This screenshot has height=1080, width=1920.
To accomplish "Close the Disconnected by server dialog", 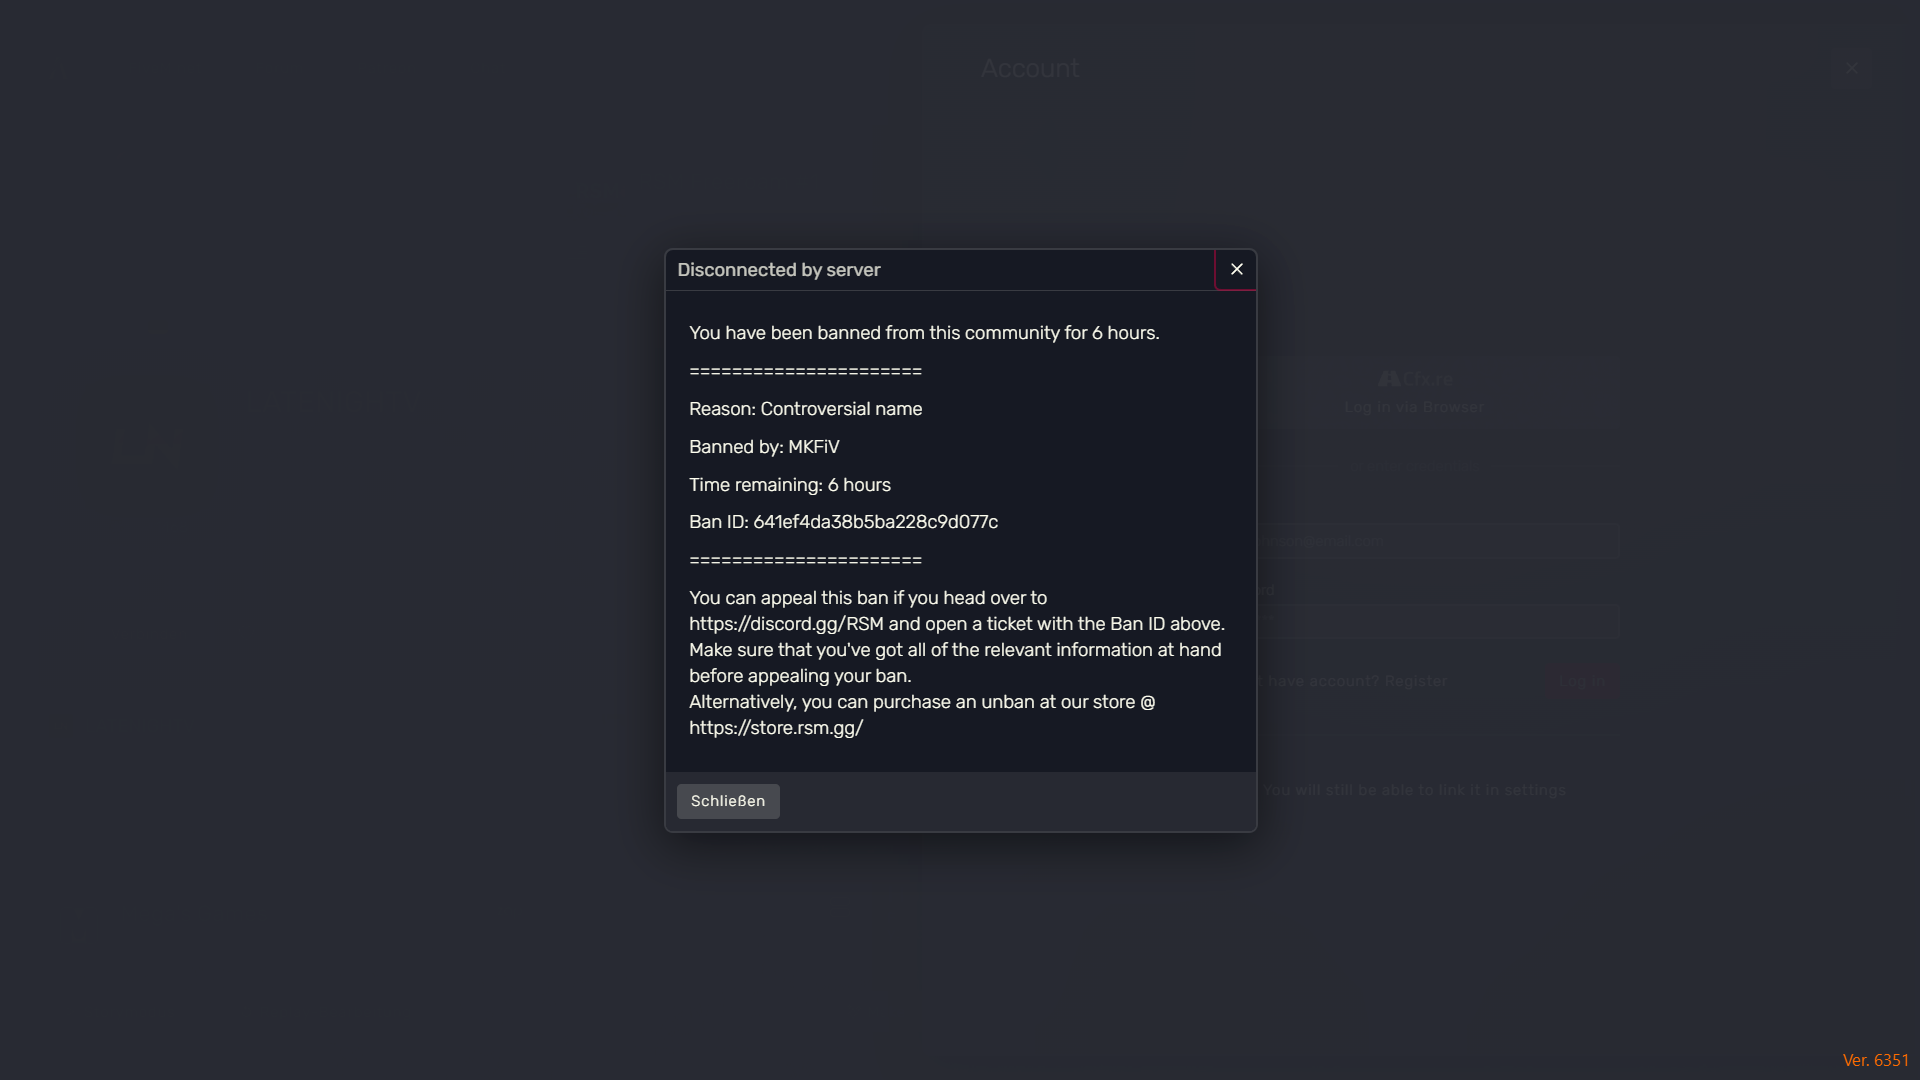I will pos(1236,270).
